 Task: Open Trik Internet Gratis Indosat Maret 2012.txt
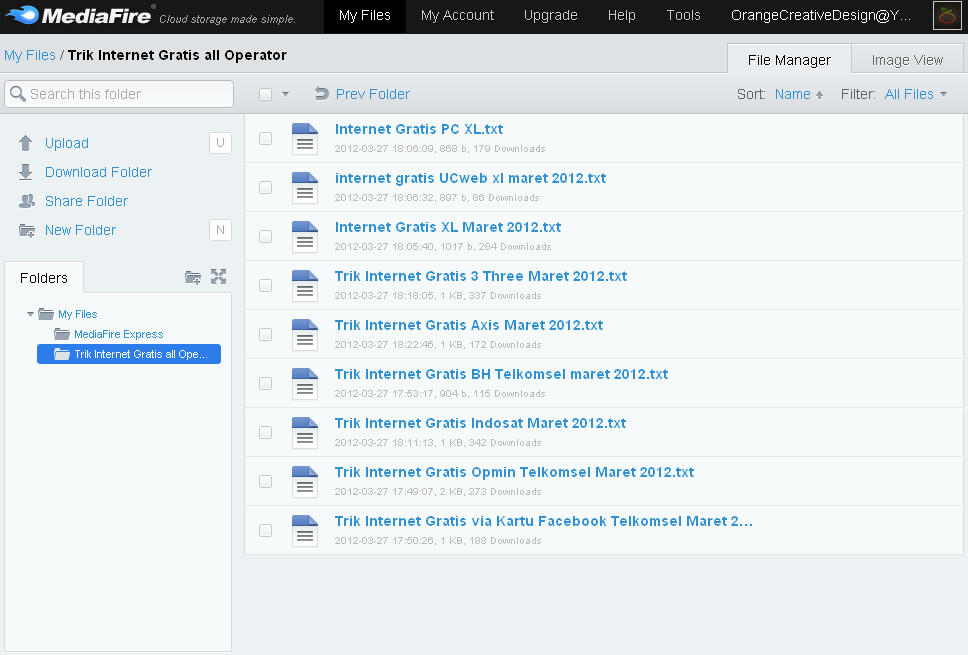(480, 423)
